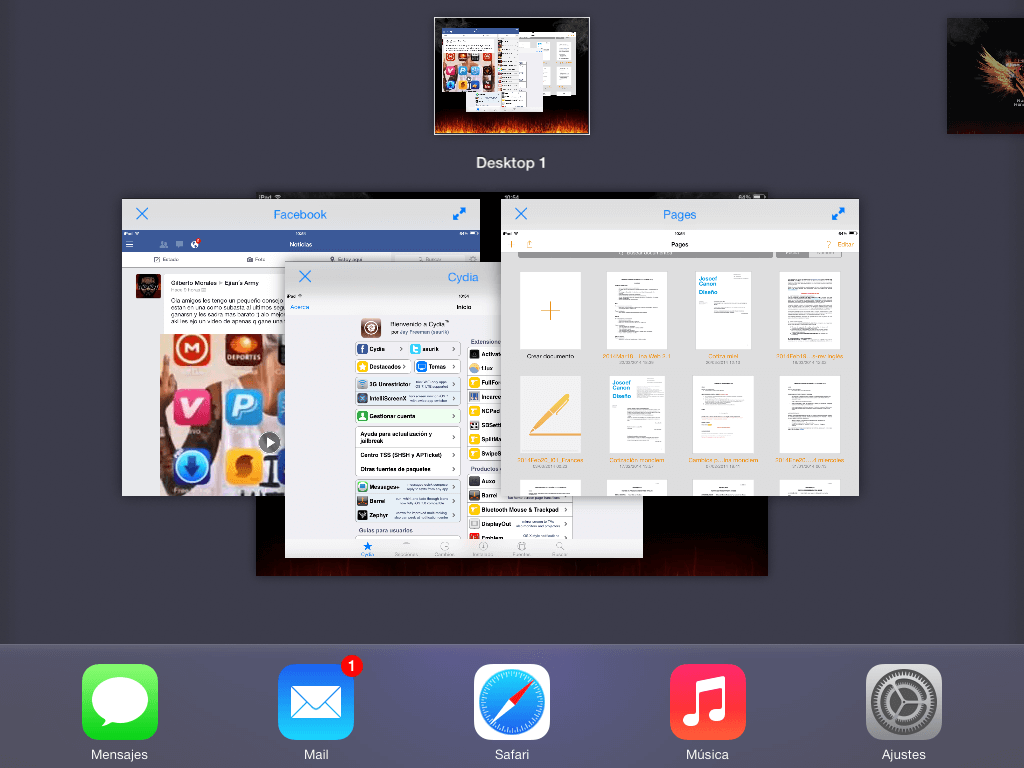Play the video in the Facebook post

click(269, 442)
